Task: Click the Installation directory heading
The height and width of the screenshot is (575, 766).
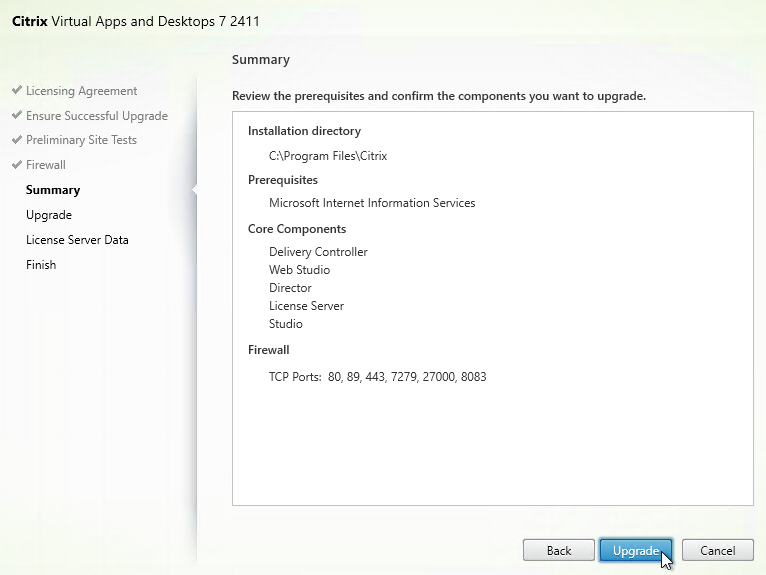Action: pos(304,131)
